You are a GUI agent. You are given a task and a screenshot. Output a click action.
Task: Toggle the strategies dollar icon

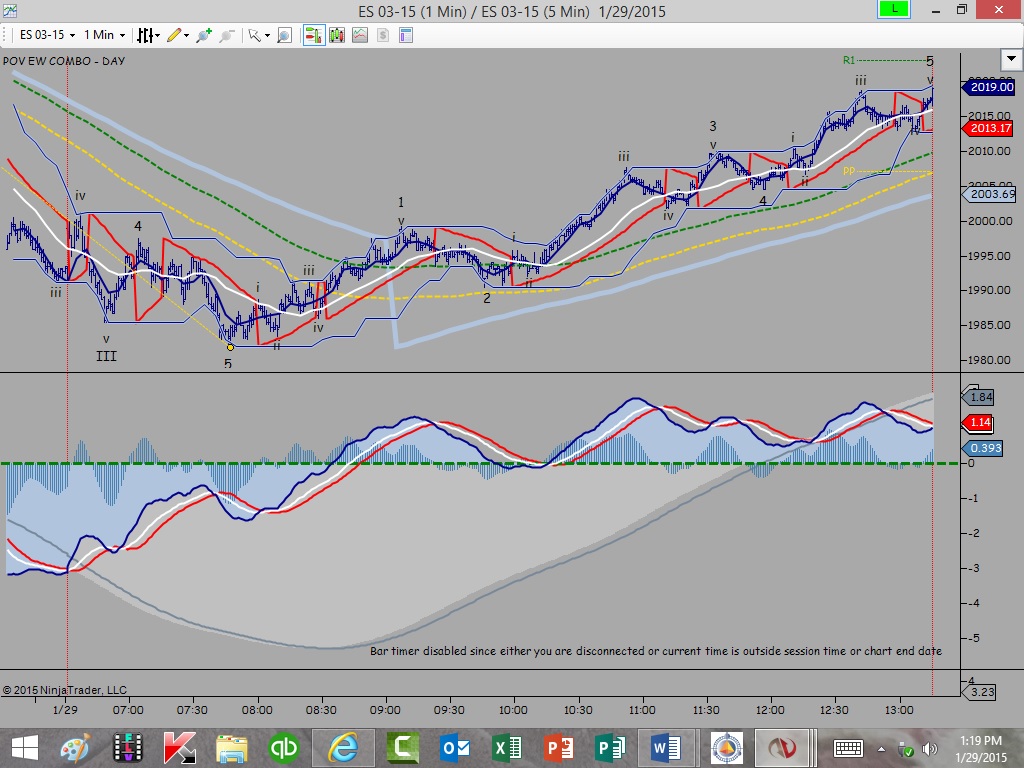(x=383, y=35)
